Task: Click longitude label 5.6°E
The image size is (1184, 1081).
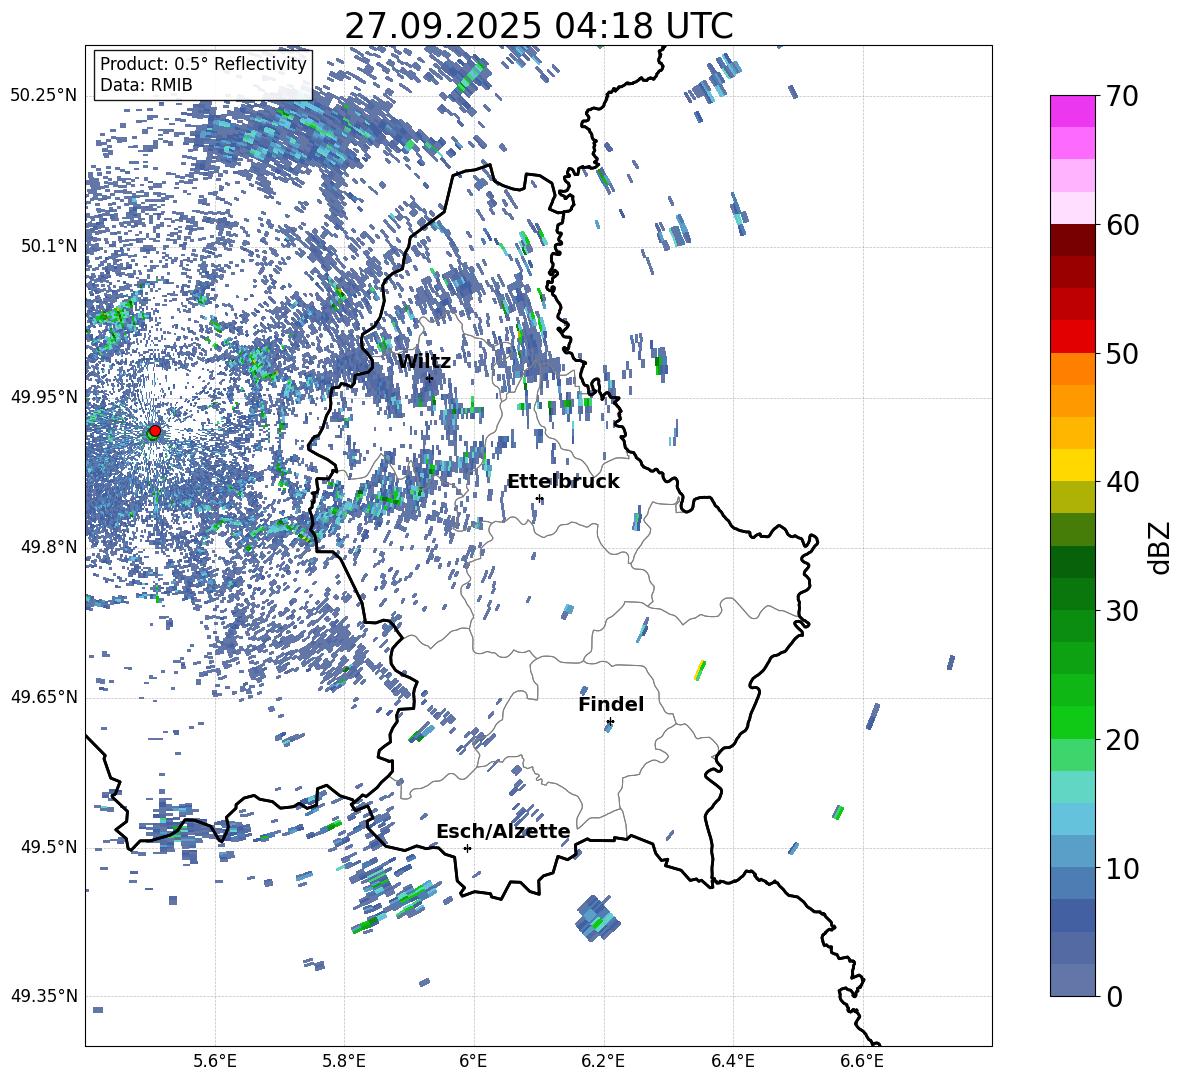Action: click(214, 1061)
